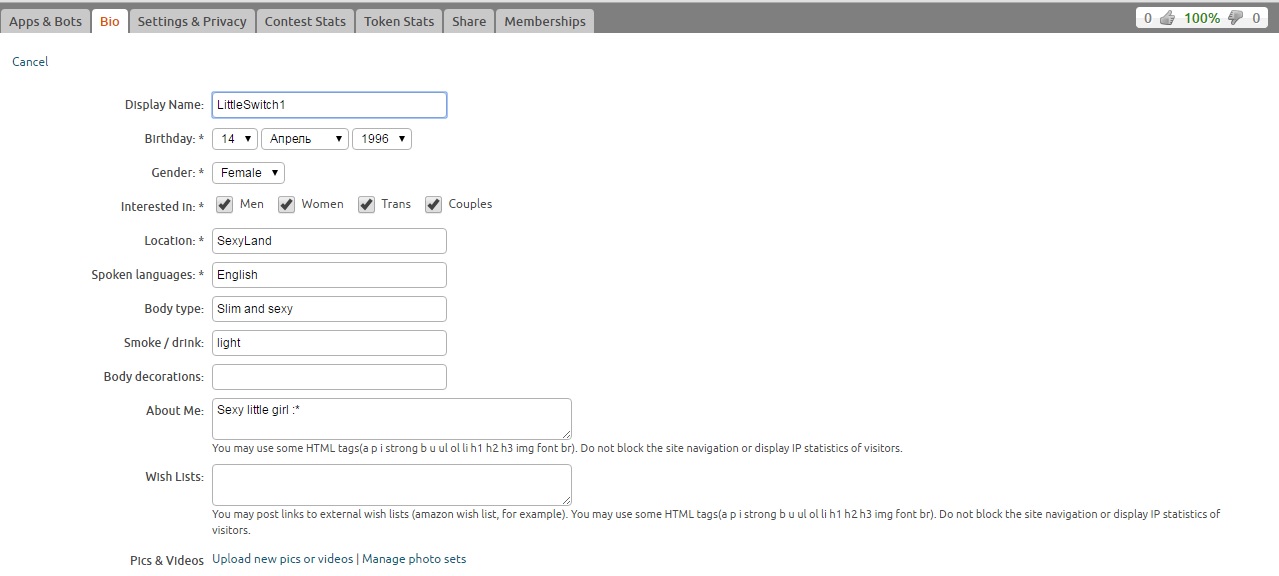Open the Gender dropdown

point(248,173)
